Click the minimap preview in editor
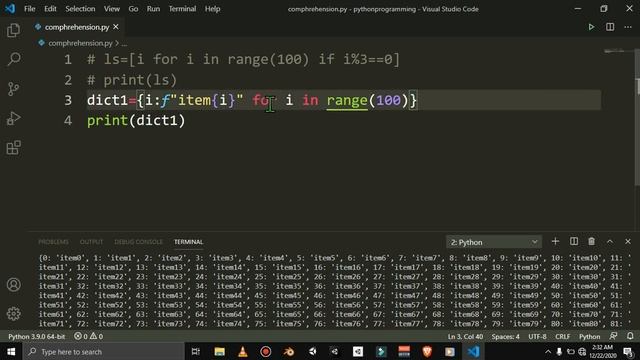This screenshot has width=640, height=360. click(614, 52)
